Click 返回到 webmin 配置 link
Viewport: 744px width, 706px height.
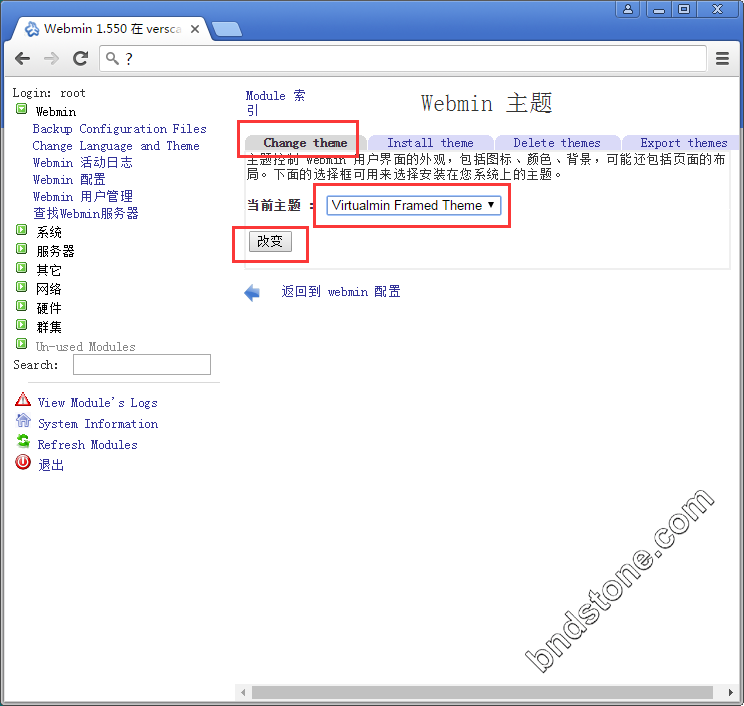coord(341,291)
